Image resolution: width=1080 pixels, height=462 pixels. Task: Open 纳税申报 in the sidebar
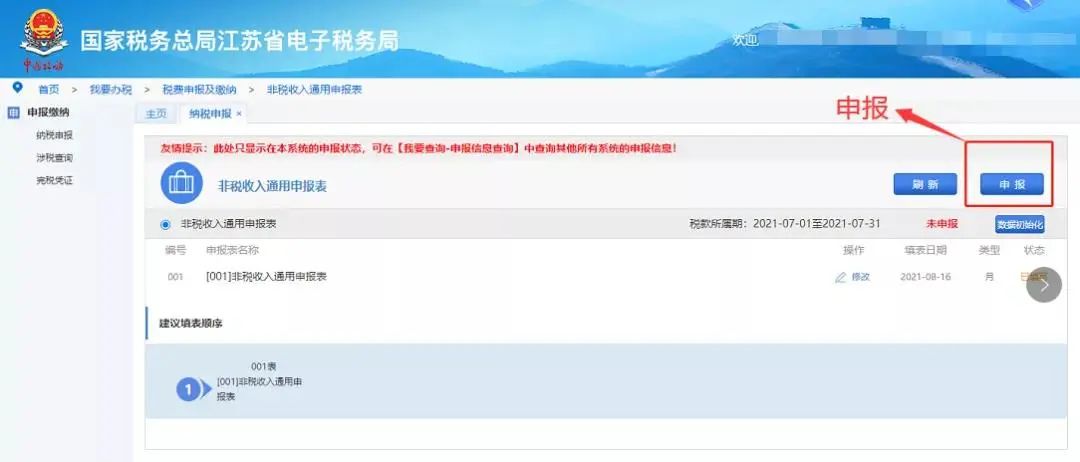click(54, 136)
